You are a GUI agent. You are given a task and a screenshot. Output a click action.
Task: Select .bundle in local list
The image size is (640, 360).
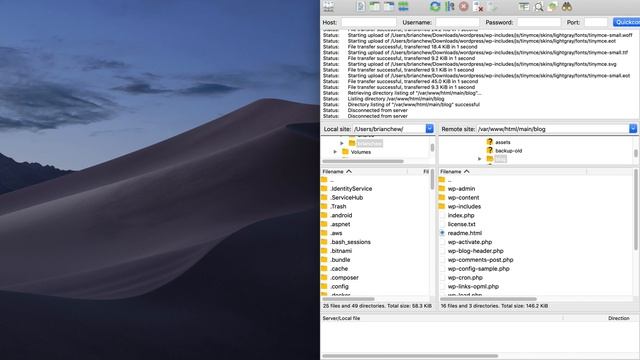[340, 260]
